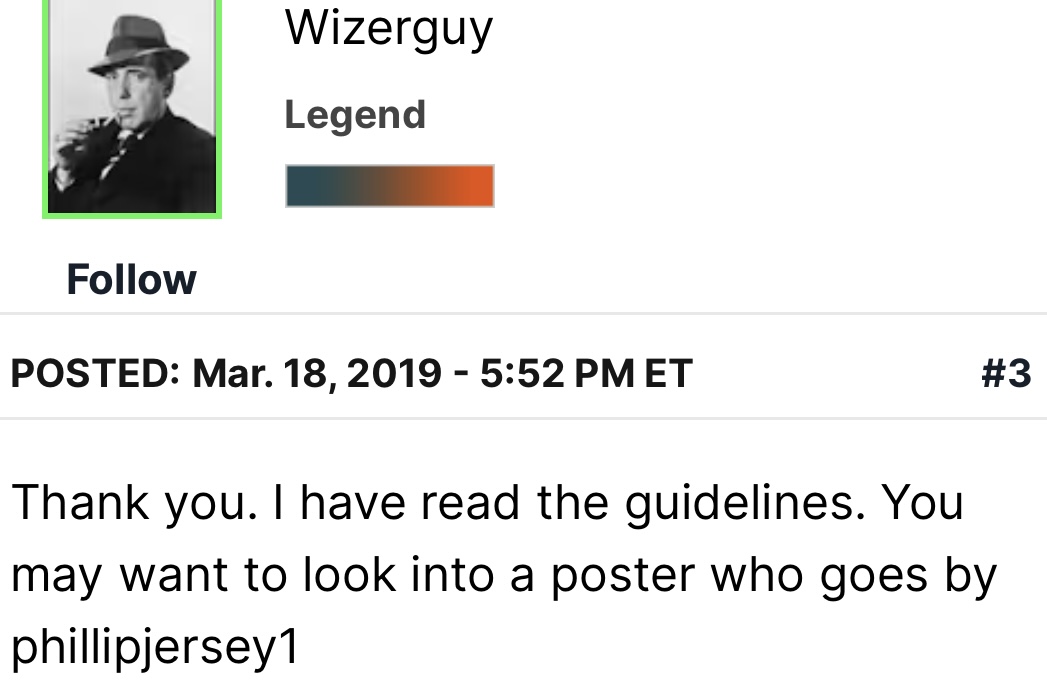Click the 5:52 PM ET timestamp
This screenshot has height=687, width=1047.
coord(586,373)
